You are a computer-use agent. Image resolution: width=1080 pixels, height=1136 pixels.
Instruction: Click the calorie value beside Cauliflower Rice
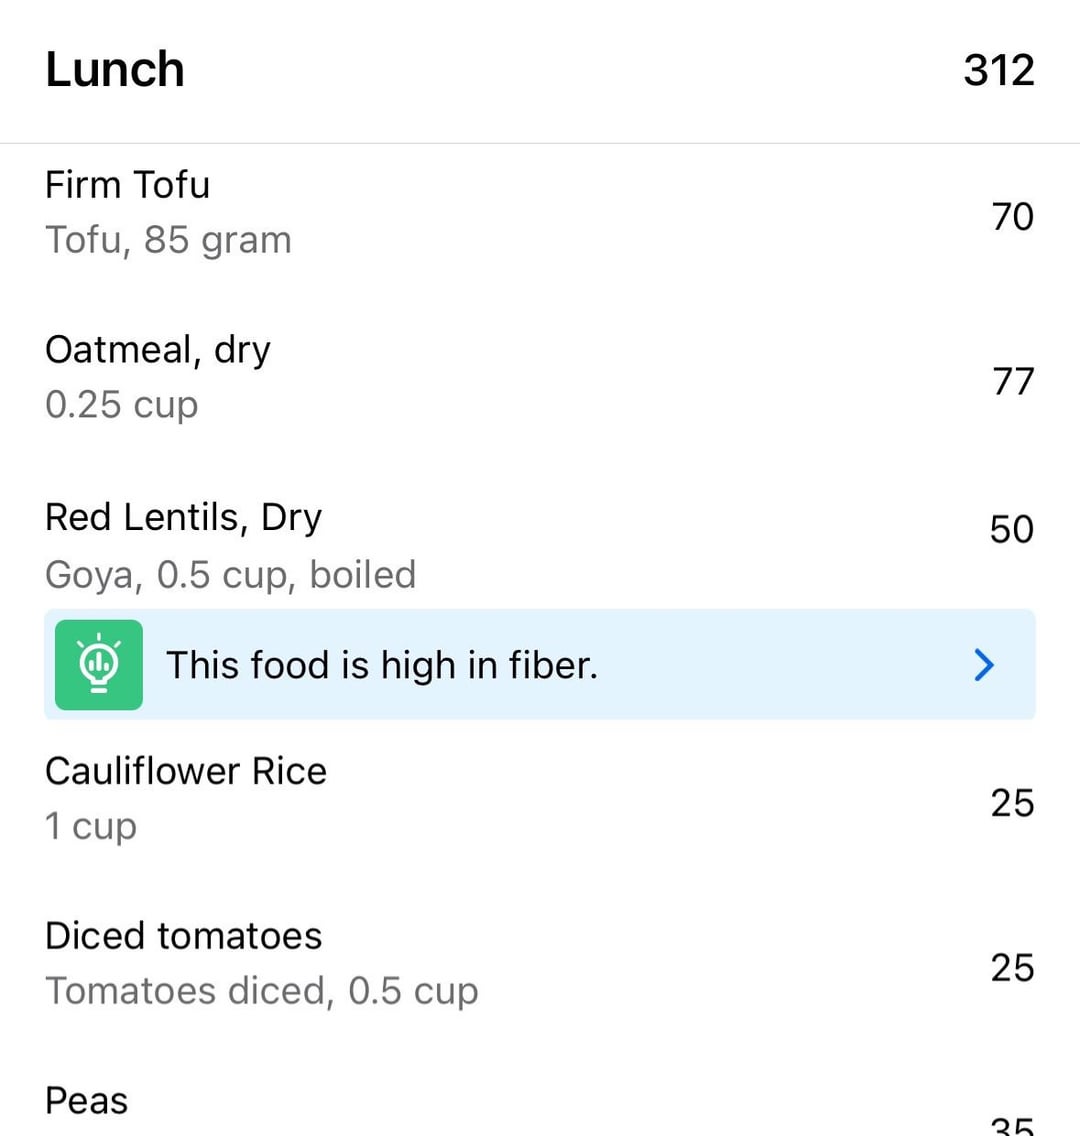point(1012,803)
